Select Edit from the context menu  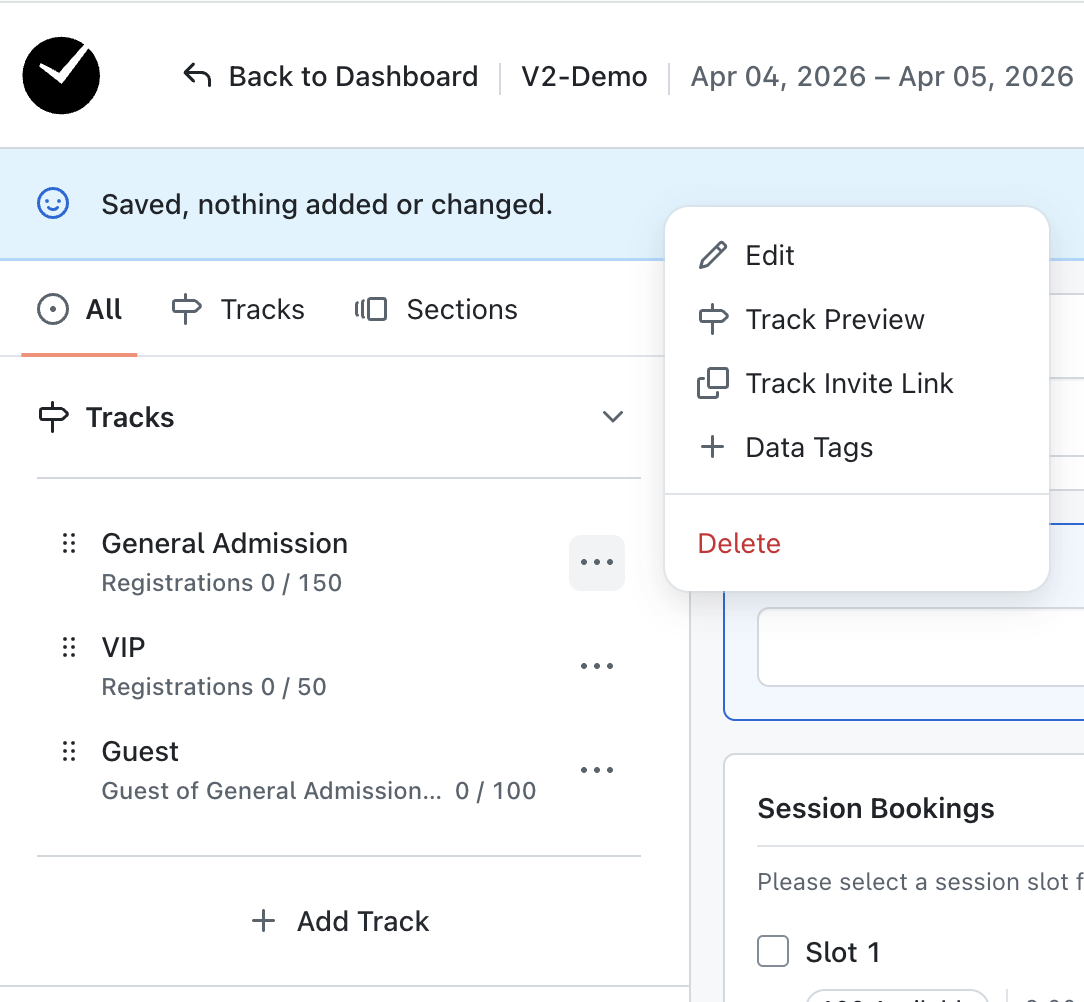pyautogui.click(x=770, y=256)
